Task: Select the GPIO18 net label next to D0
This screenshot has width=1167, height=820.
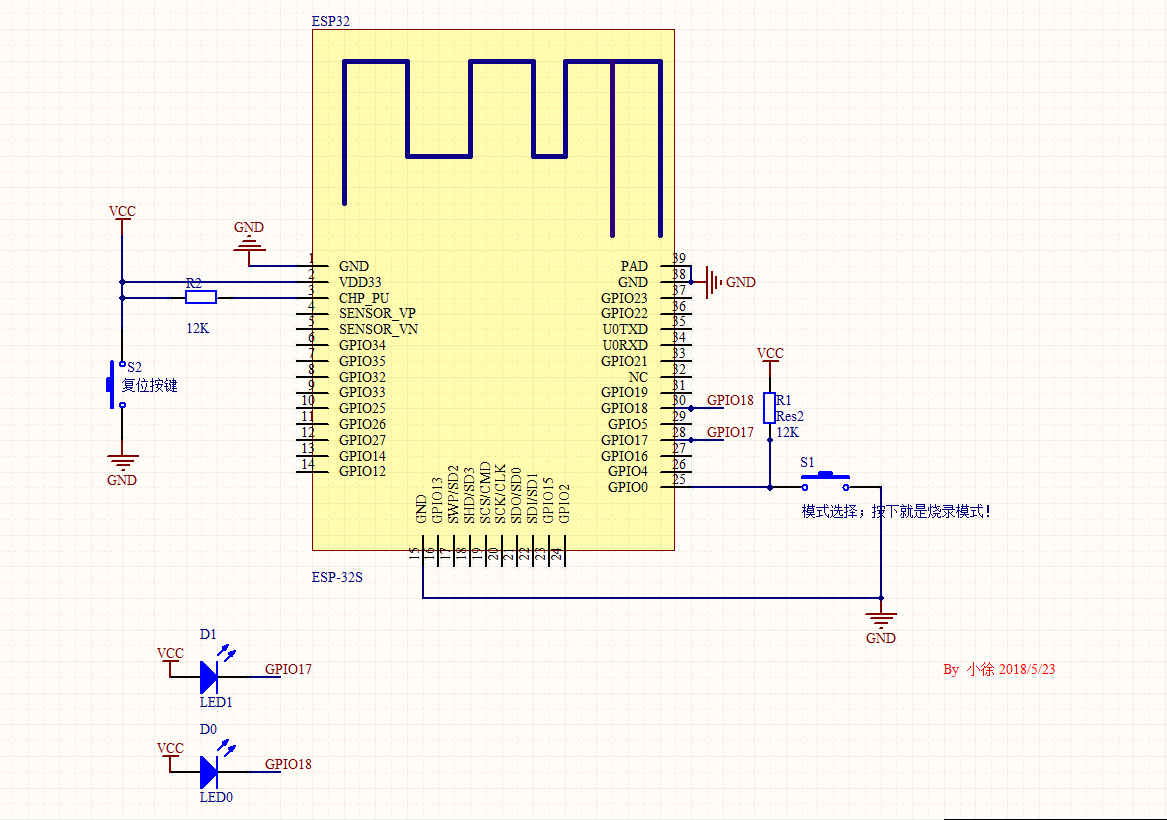Action: tap(288, 764)
